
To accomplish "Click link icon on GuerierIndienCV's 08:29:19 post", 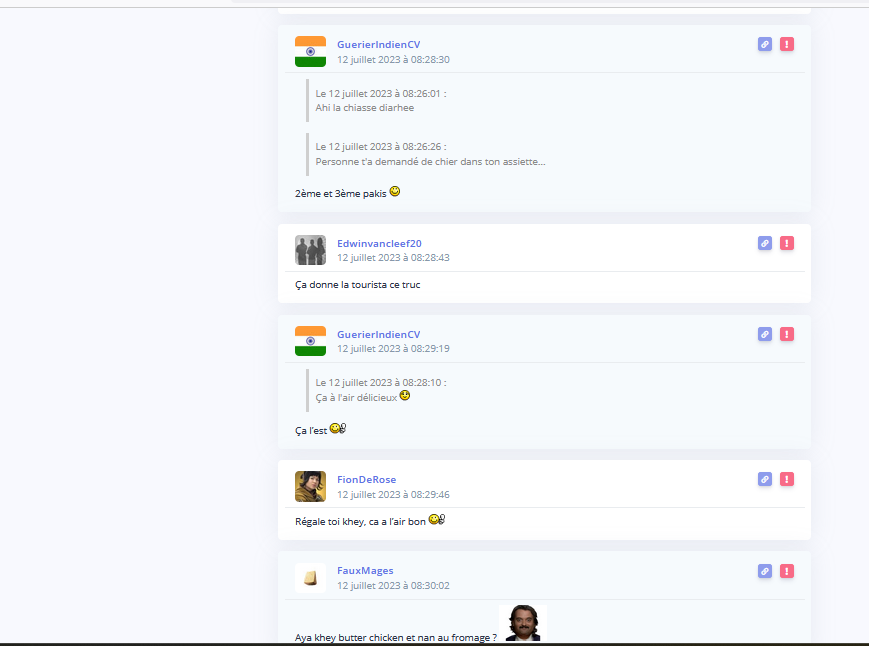I will pos(765,334).
